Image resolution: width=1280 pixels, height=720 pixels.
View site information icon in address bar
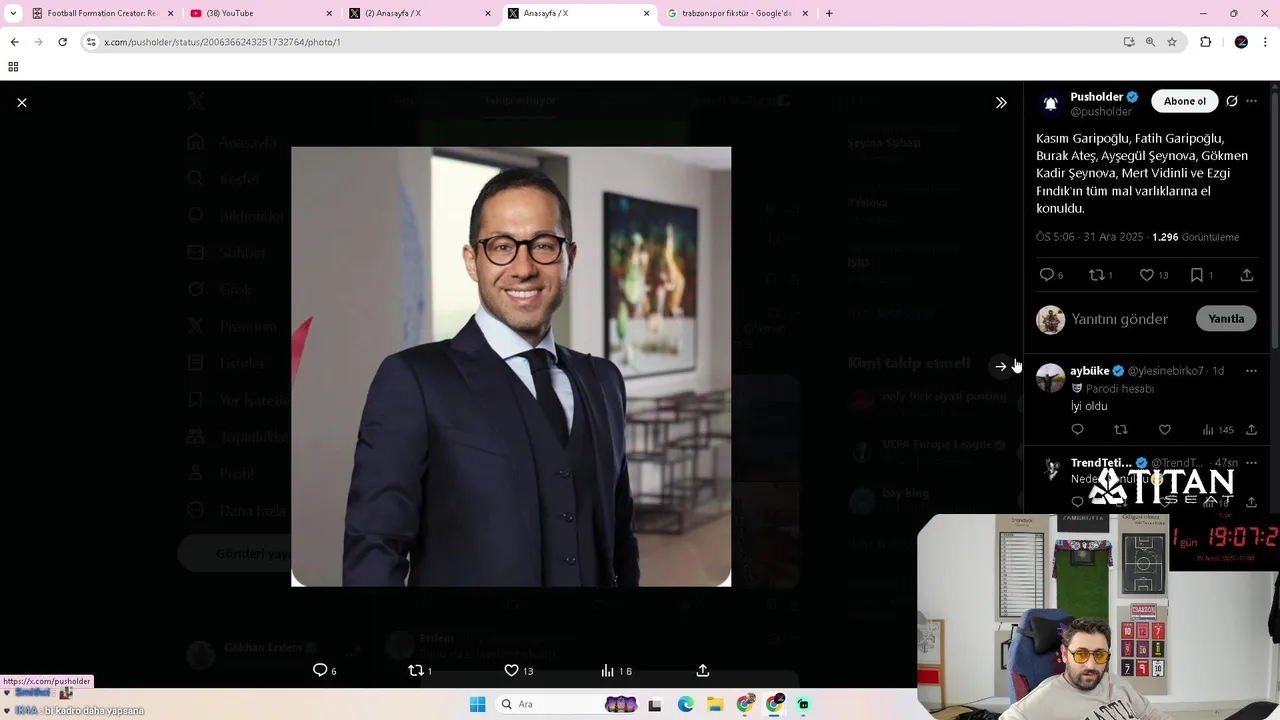coord(91,42)
